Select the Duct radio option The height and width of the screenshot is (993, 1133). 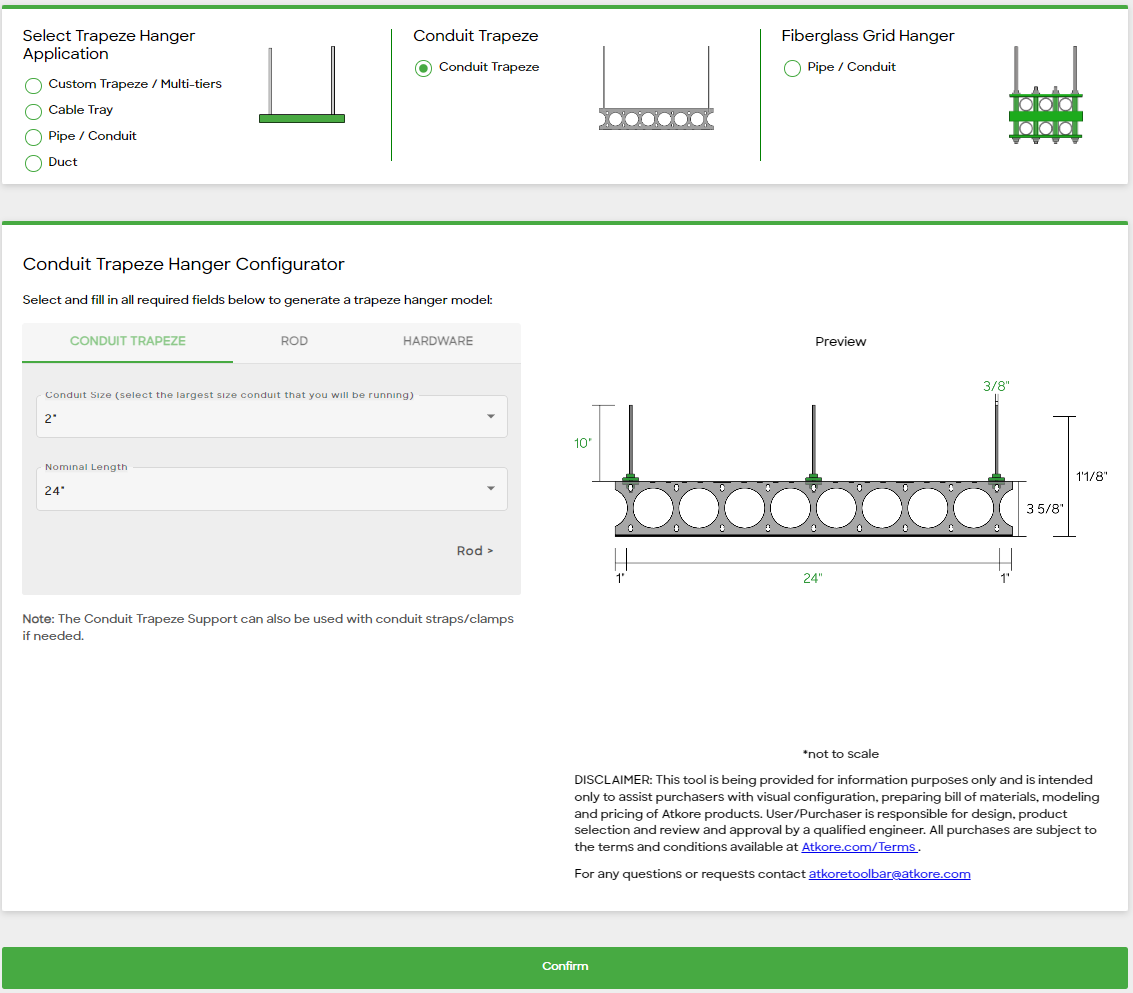[x=33, y=163]
